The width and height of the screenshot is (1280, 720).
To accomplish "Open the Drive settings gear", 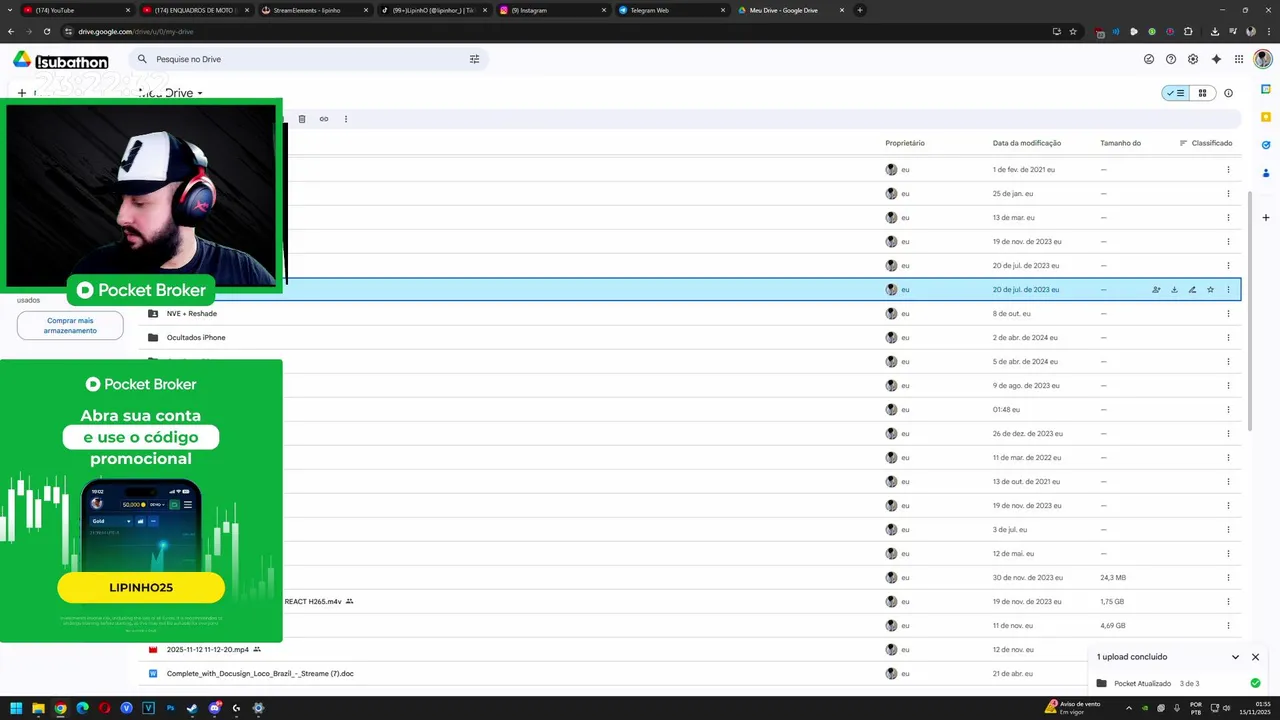I will (x=1193, y=59).
